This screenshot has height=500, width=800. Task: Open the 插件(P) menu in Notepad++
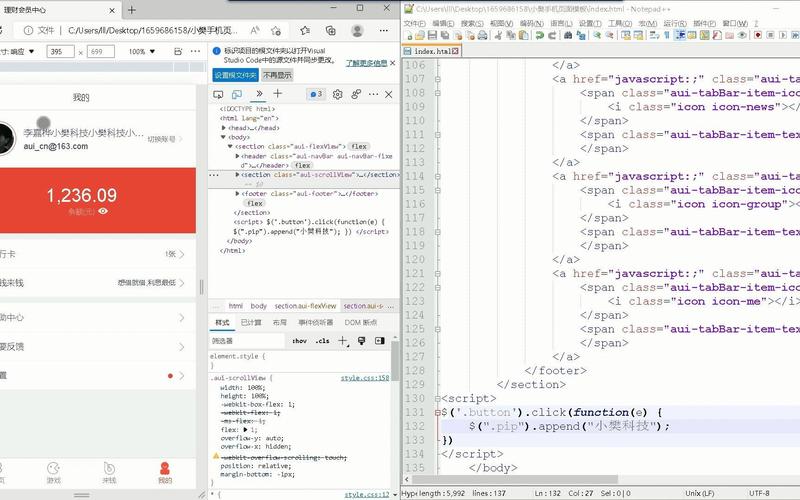[704, 23]
